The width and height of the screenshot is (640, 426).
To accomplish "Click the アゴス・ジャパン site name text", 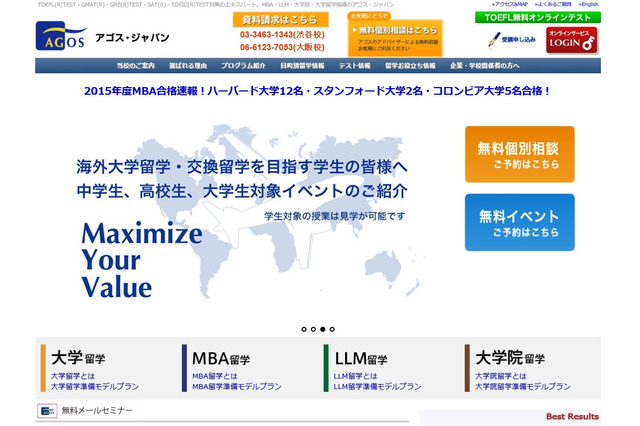I will click(132, 38).
